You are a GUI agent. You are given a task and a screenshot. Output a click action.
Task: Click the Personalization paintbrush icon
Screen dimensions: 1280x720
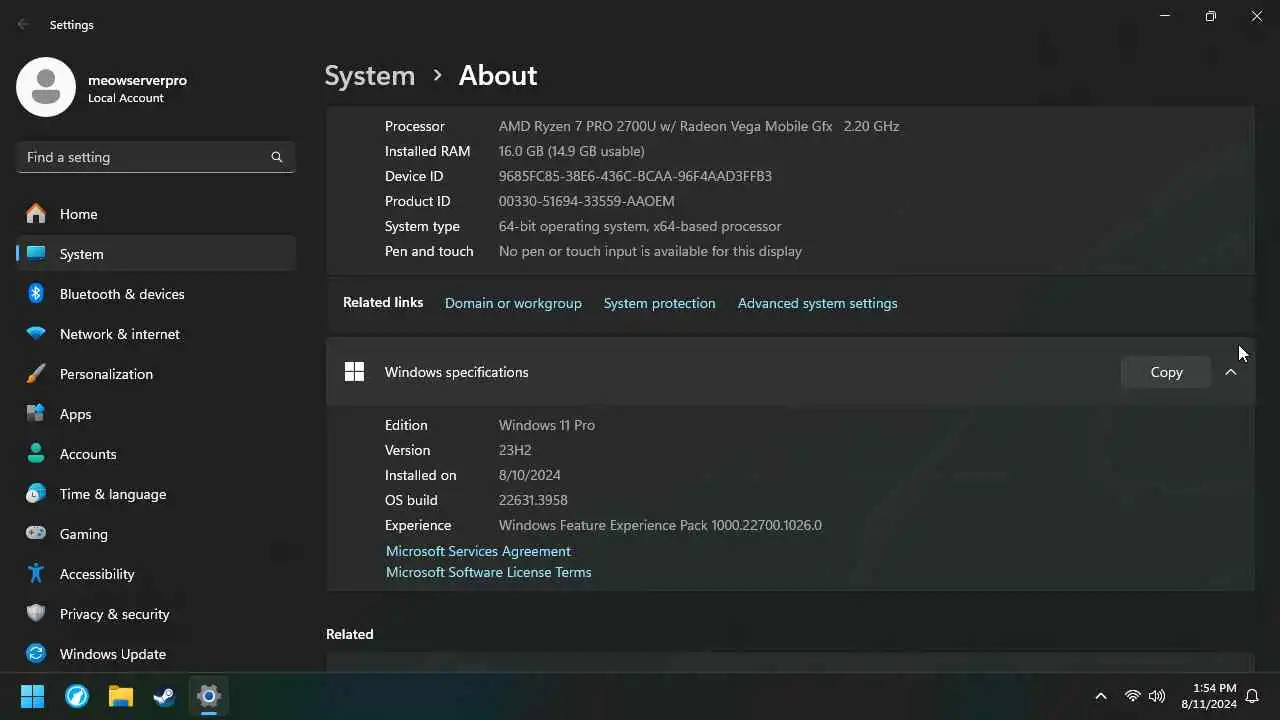(36, 374)
